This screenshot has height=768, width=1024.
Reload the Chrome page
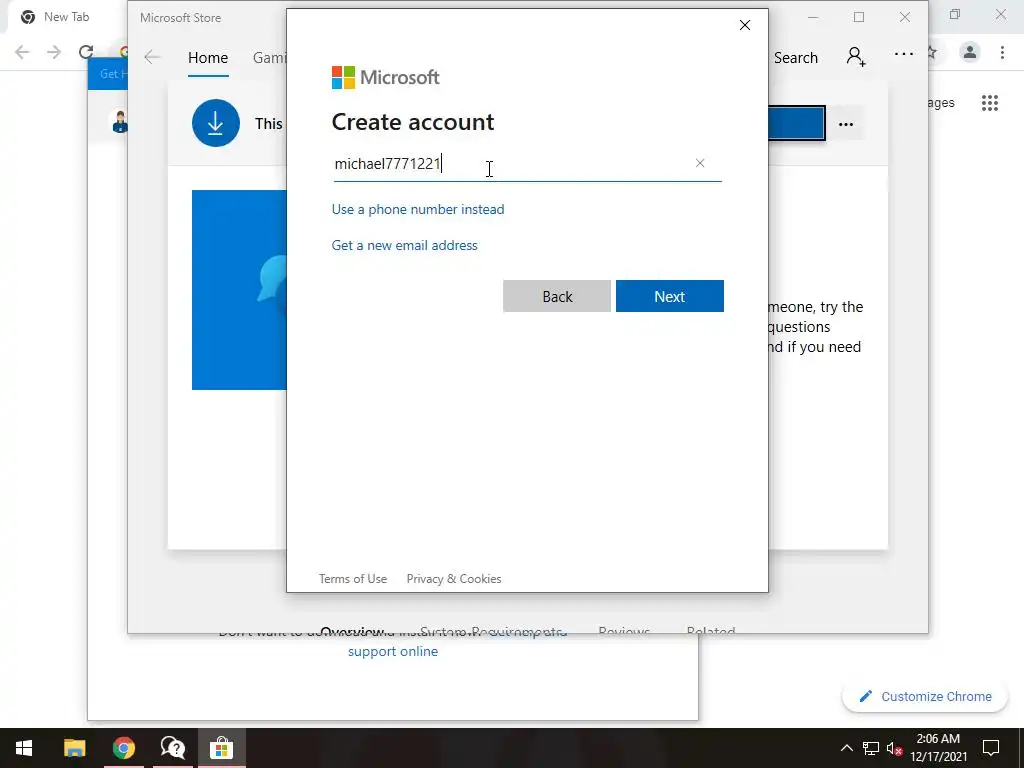coord(86,52)
